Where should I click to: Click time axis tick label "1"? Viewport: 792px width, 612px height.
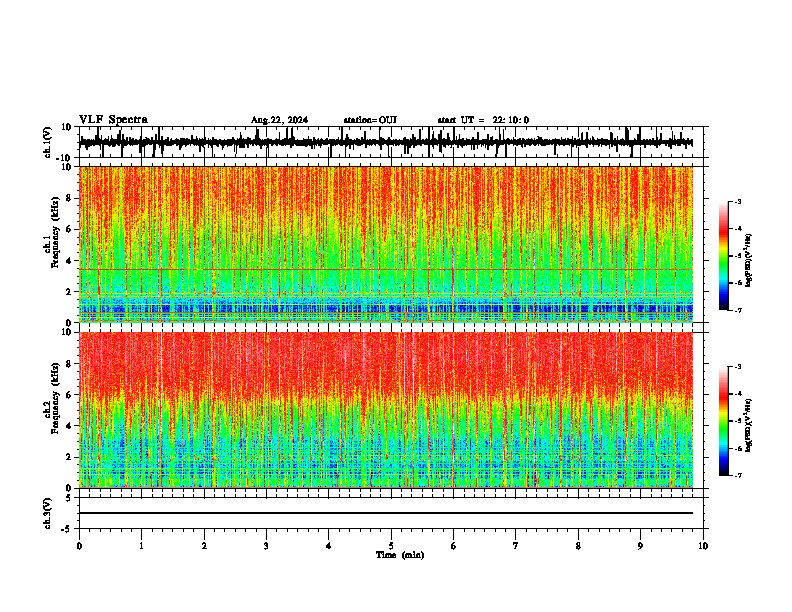(141, 546)
